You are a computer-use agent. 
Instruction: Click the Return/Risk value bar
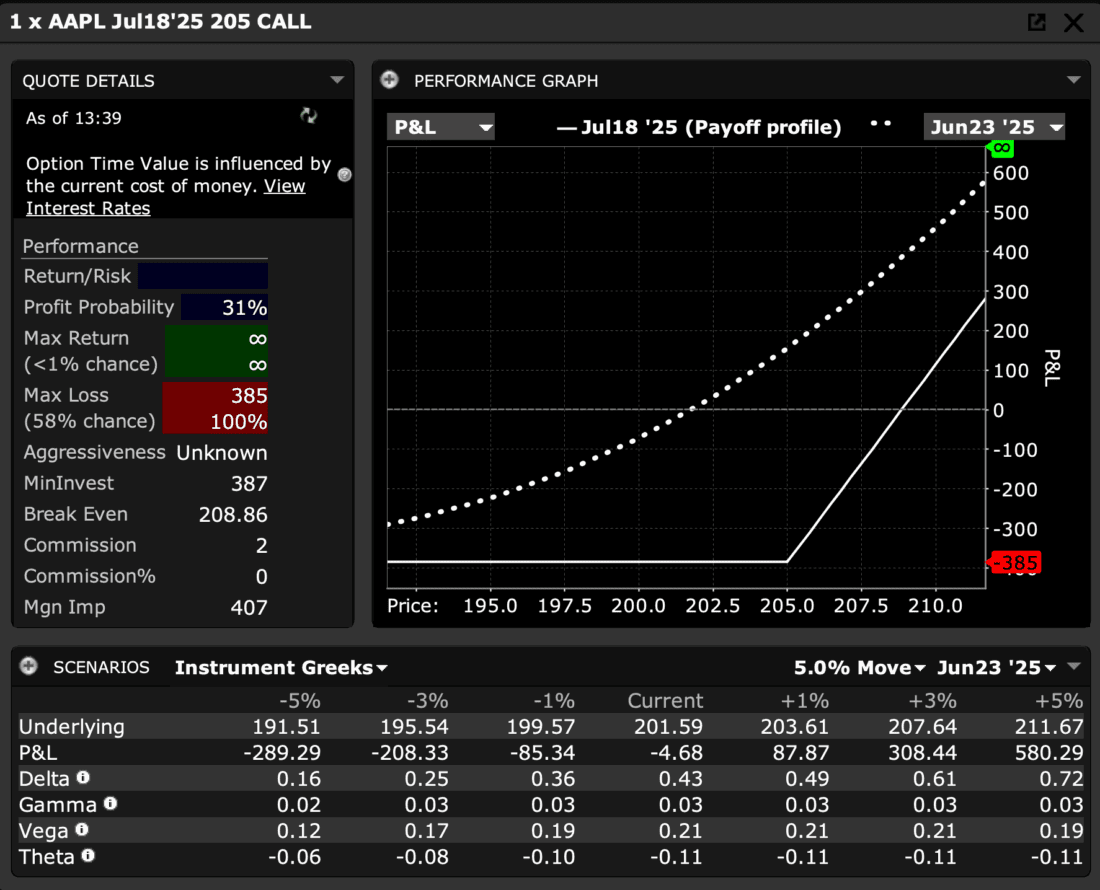203,276
